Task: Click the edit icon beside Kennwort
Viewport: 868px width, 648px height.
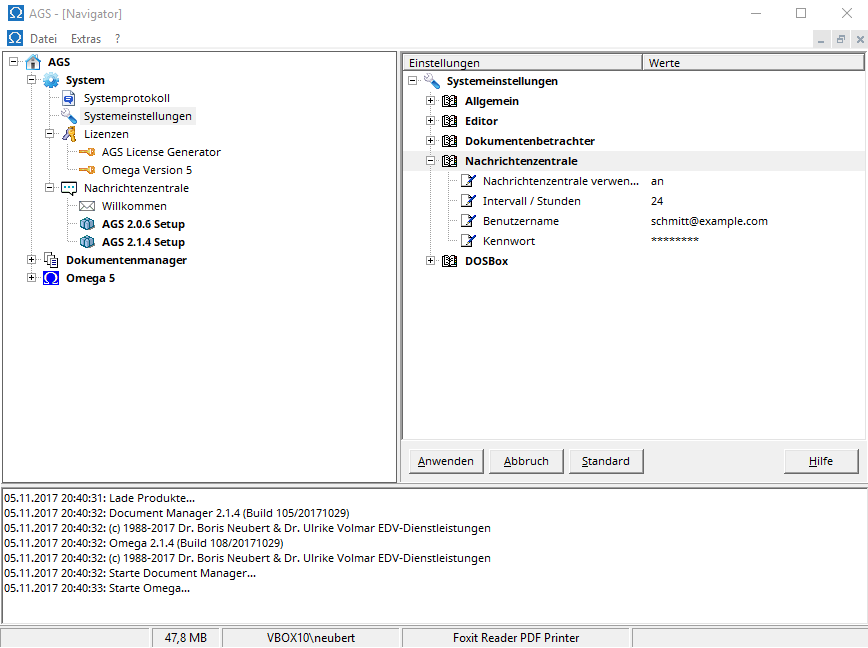Action: pyautogui.click(x=468, y=241)
